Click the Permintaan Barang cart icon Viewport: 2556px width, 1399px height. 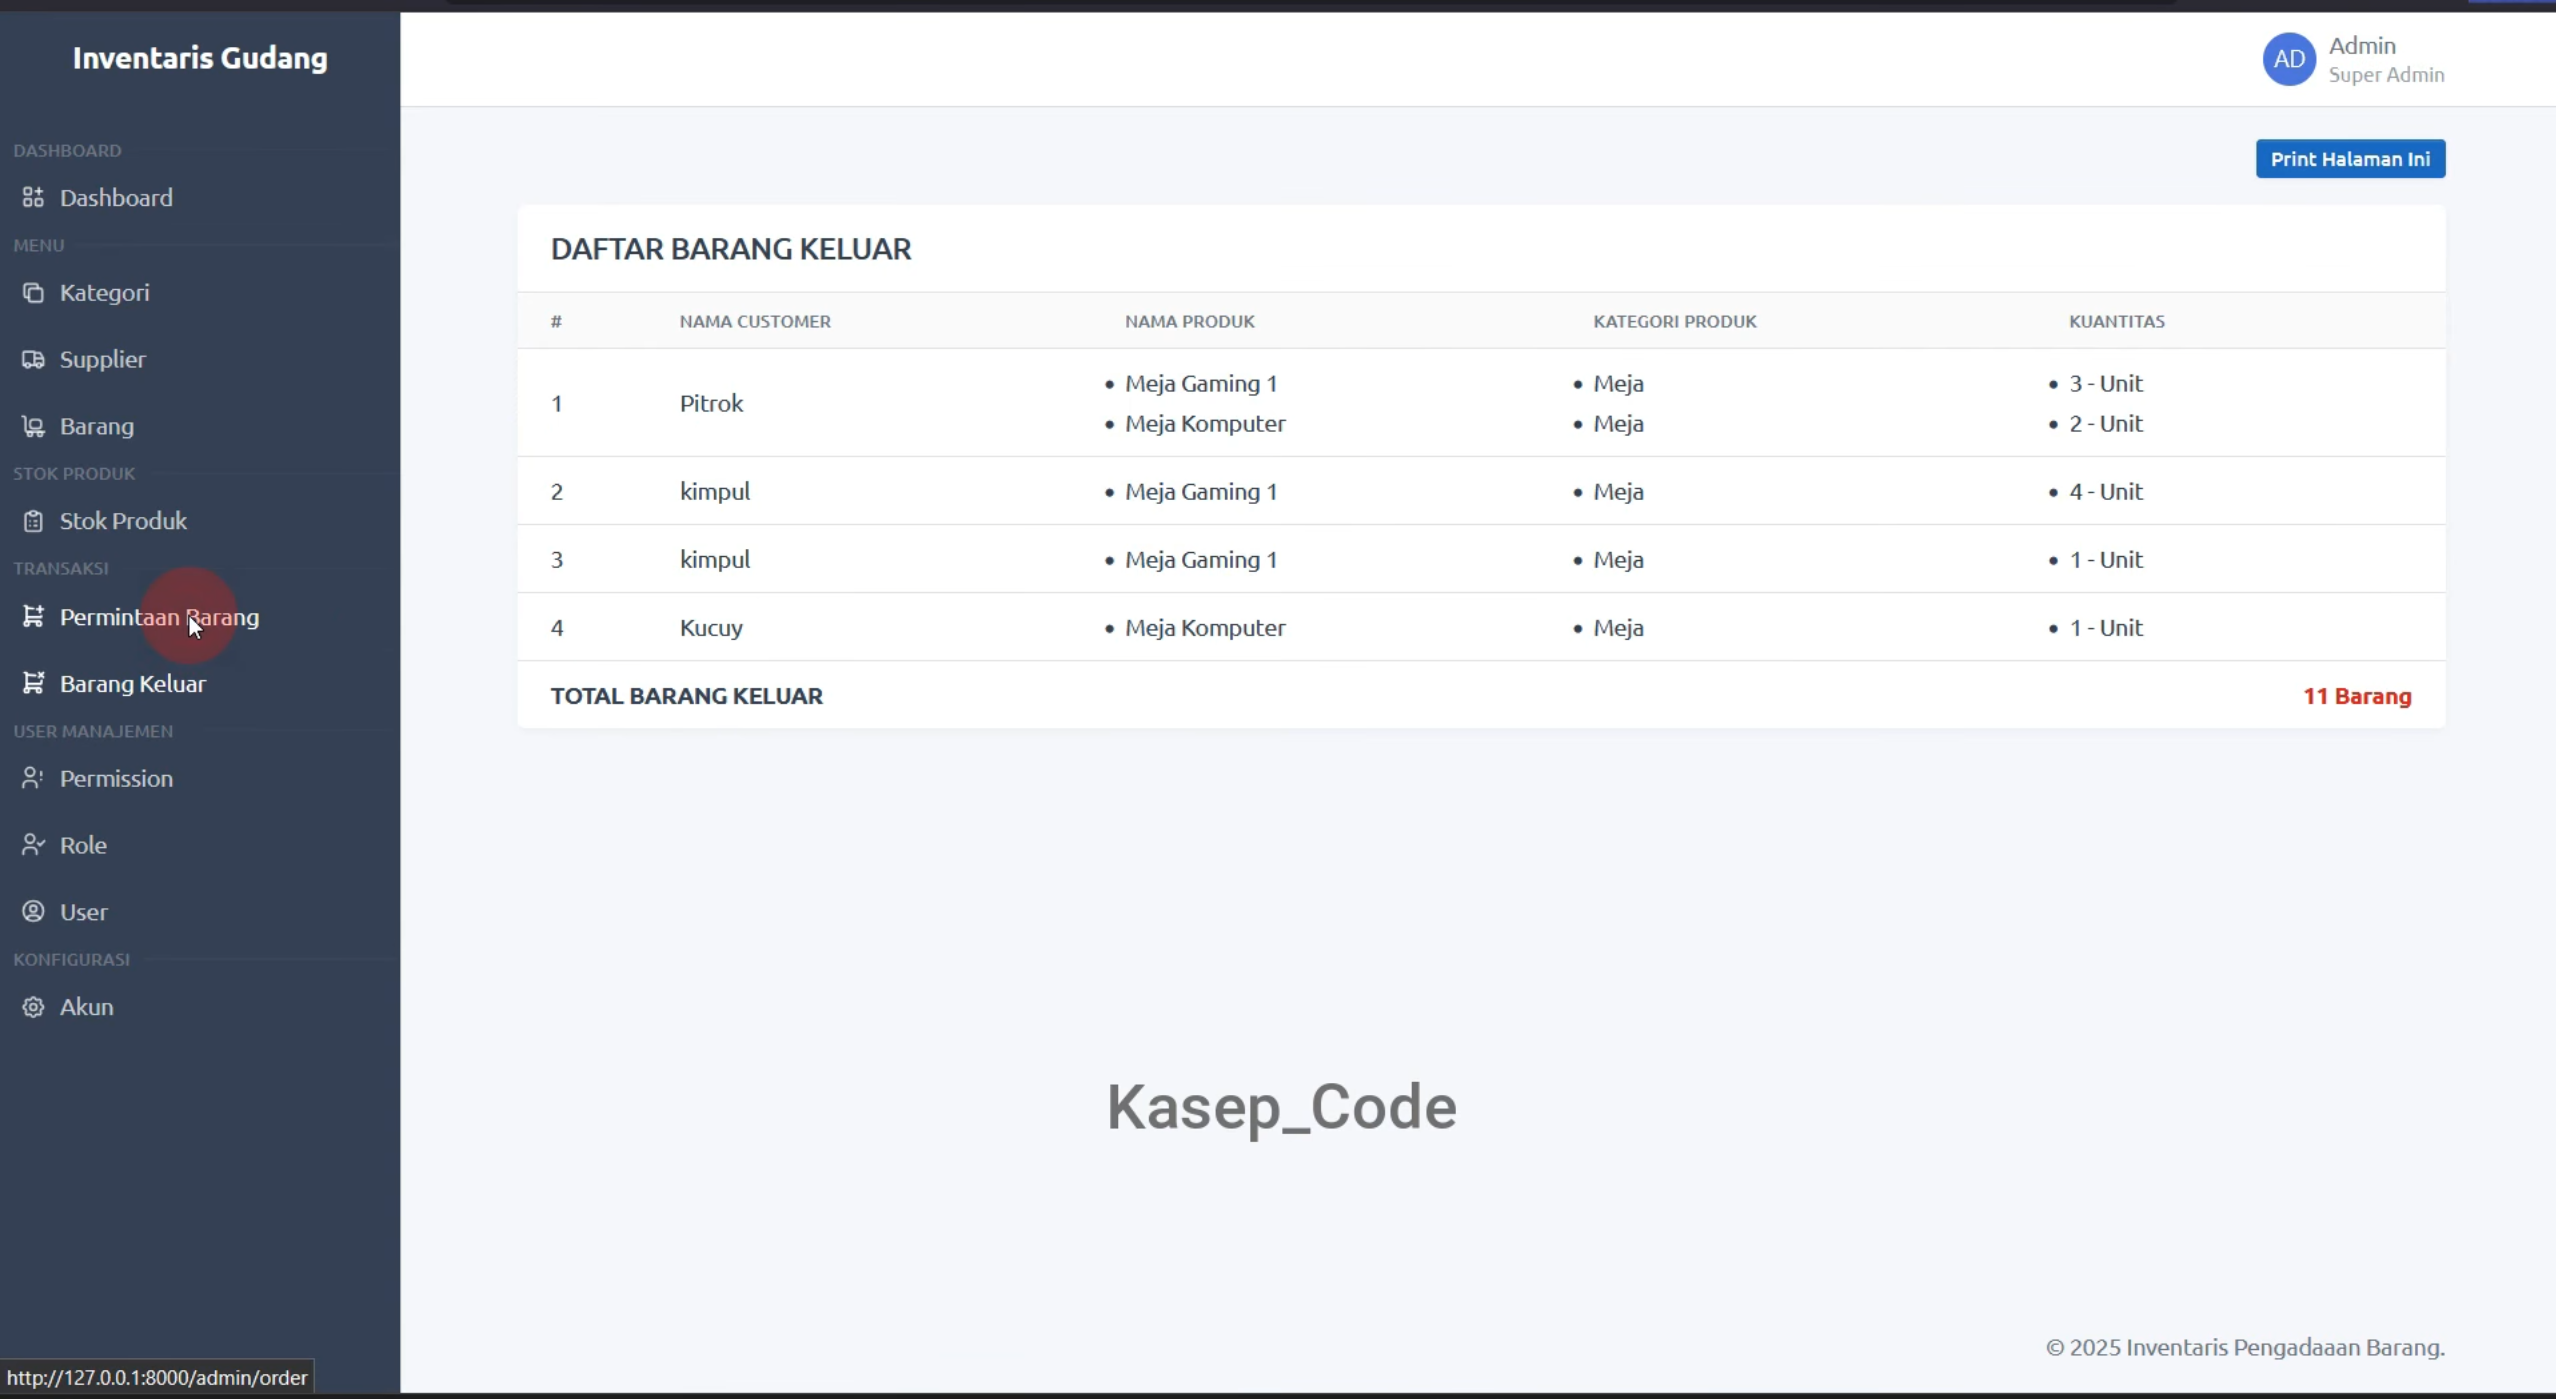click(x=33, y=616)
